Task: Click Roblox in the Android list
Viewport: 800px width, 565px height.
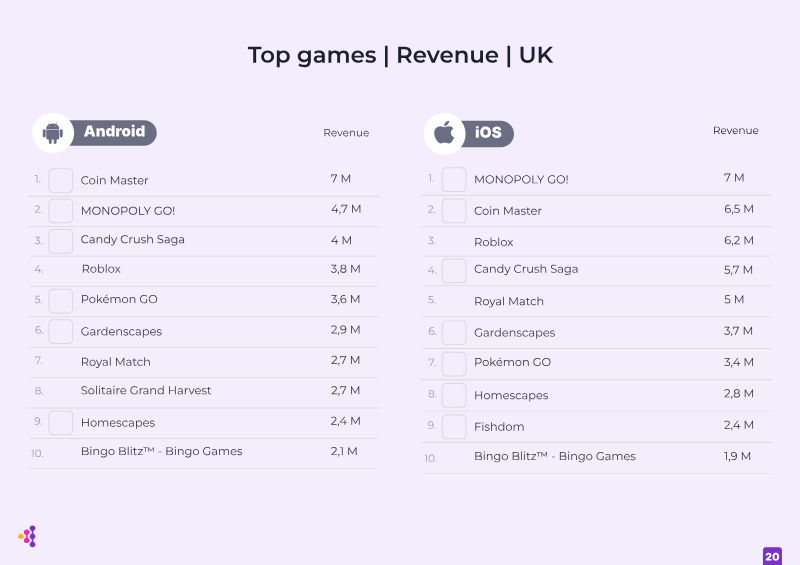Action: tap(101, 269)
